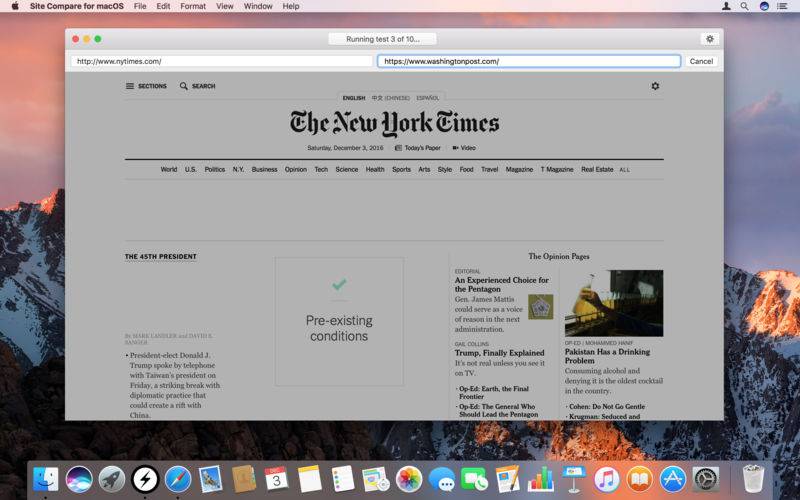
Task: Click The New York Times masthead logo
Action: pos(394,123)
